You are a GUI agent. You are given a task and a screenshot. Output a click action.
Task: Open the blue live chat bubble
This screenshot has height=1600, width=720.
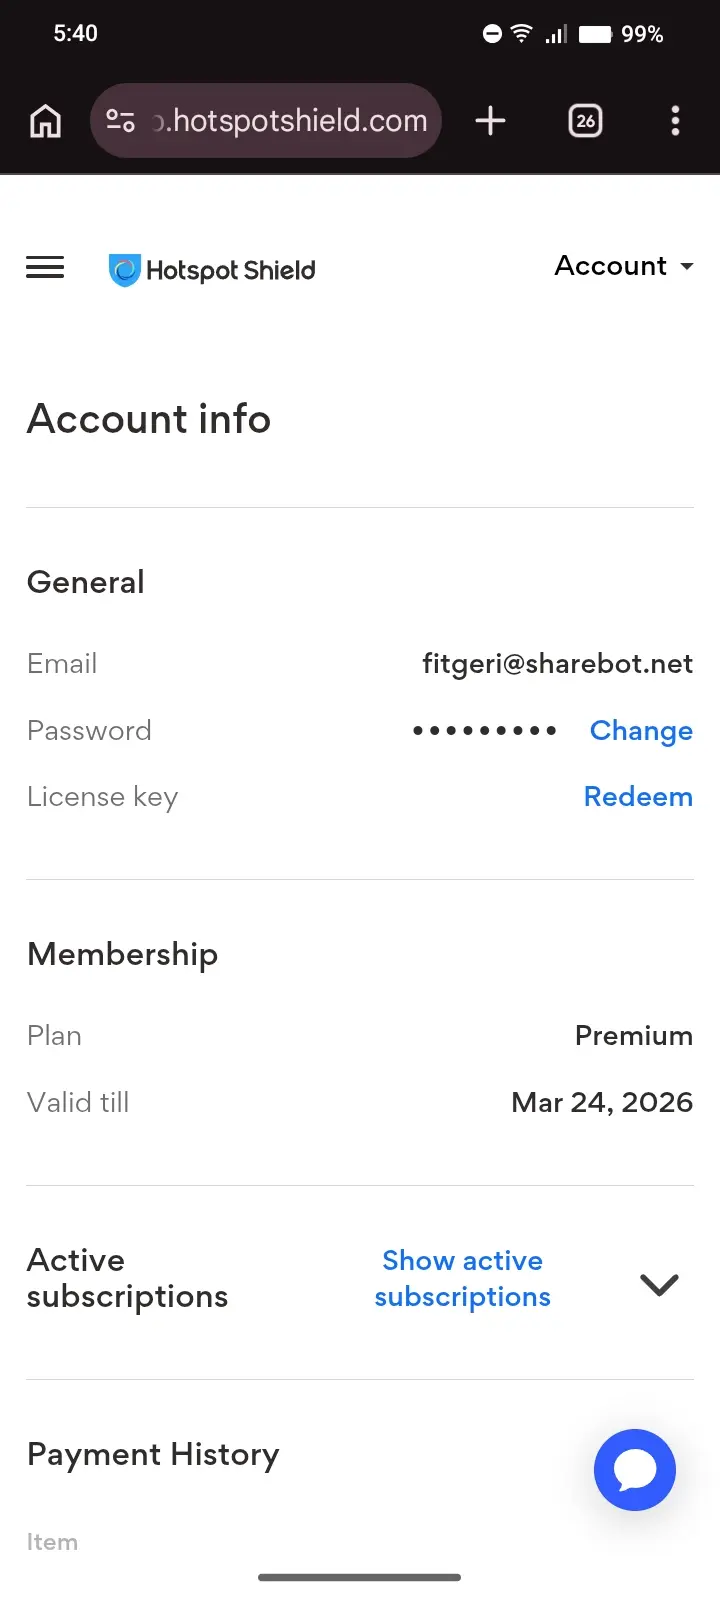pyautogui.click(x=635, y=1470)
